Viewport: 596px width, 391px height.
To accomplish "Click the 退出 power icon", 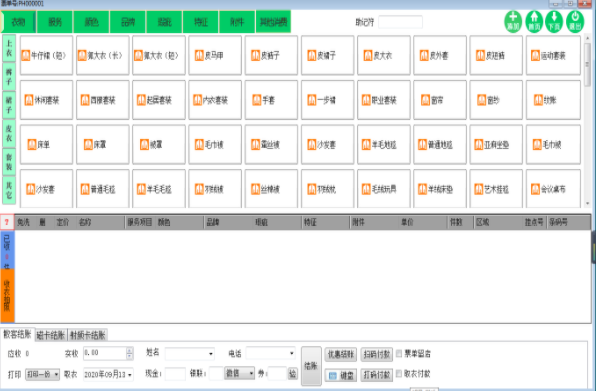I will [x=575, y=22].
